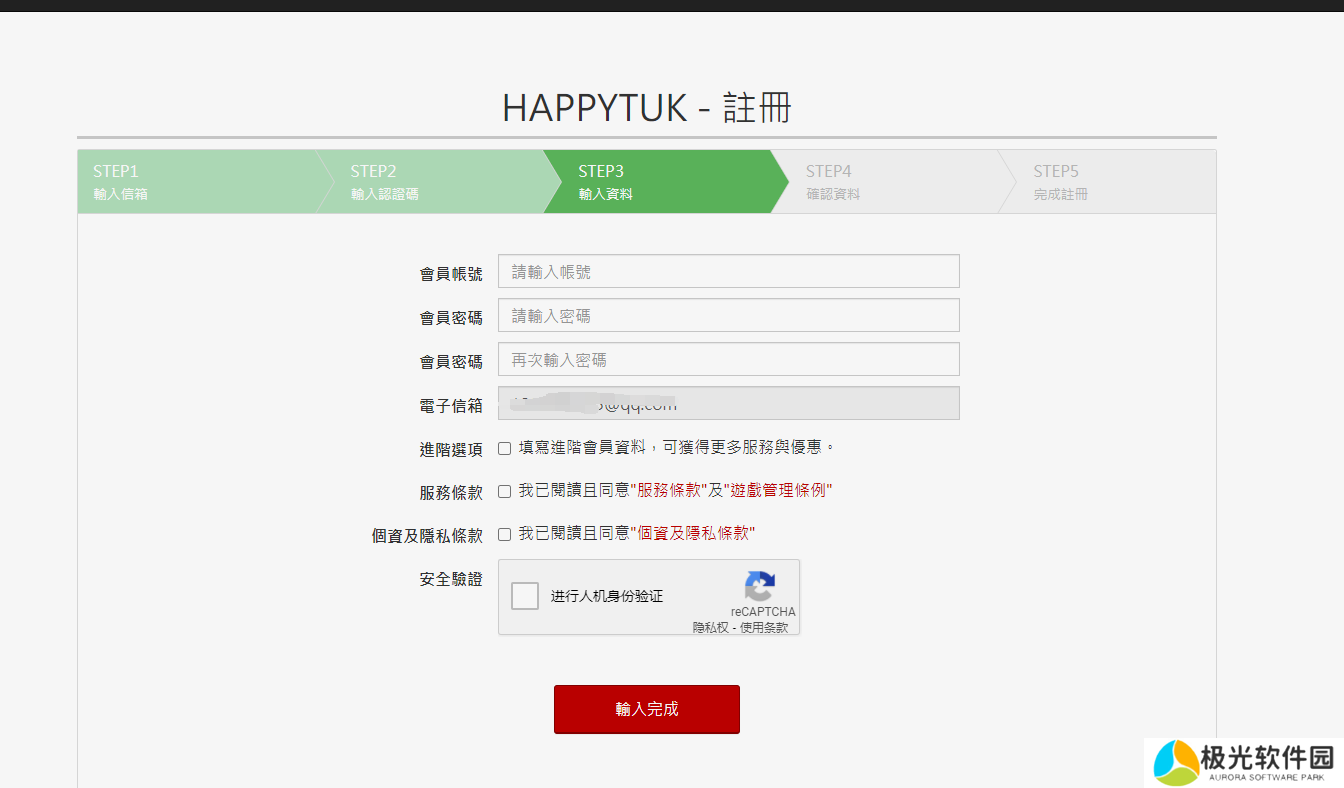Open the reCAPTCHA 隐私权 link
1344x788 pixels.
(x=710, y=628)
